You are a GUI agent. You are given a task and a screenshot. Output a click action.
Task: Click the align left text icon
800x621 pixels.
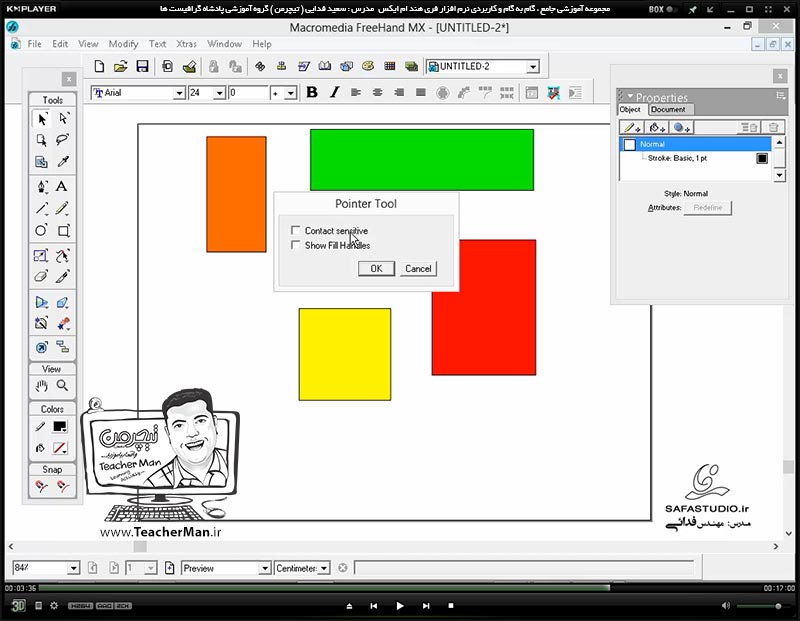(356, 92)
